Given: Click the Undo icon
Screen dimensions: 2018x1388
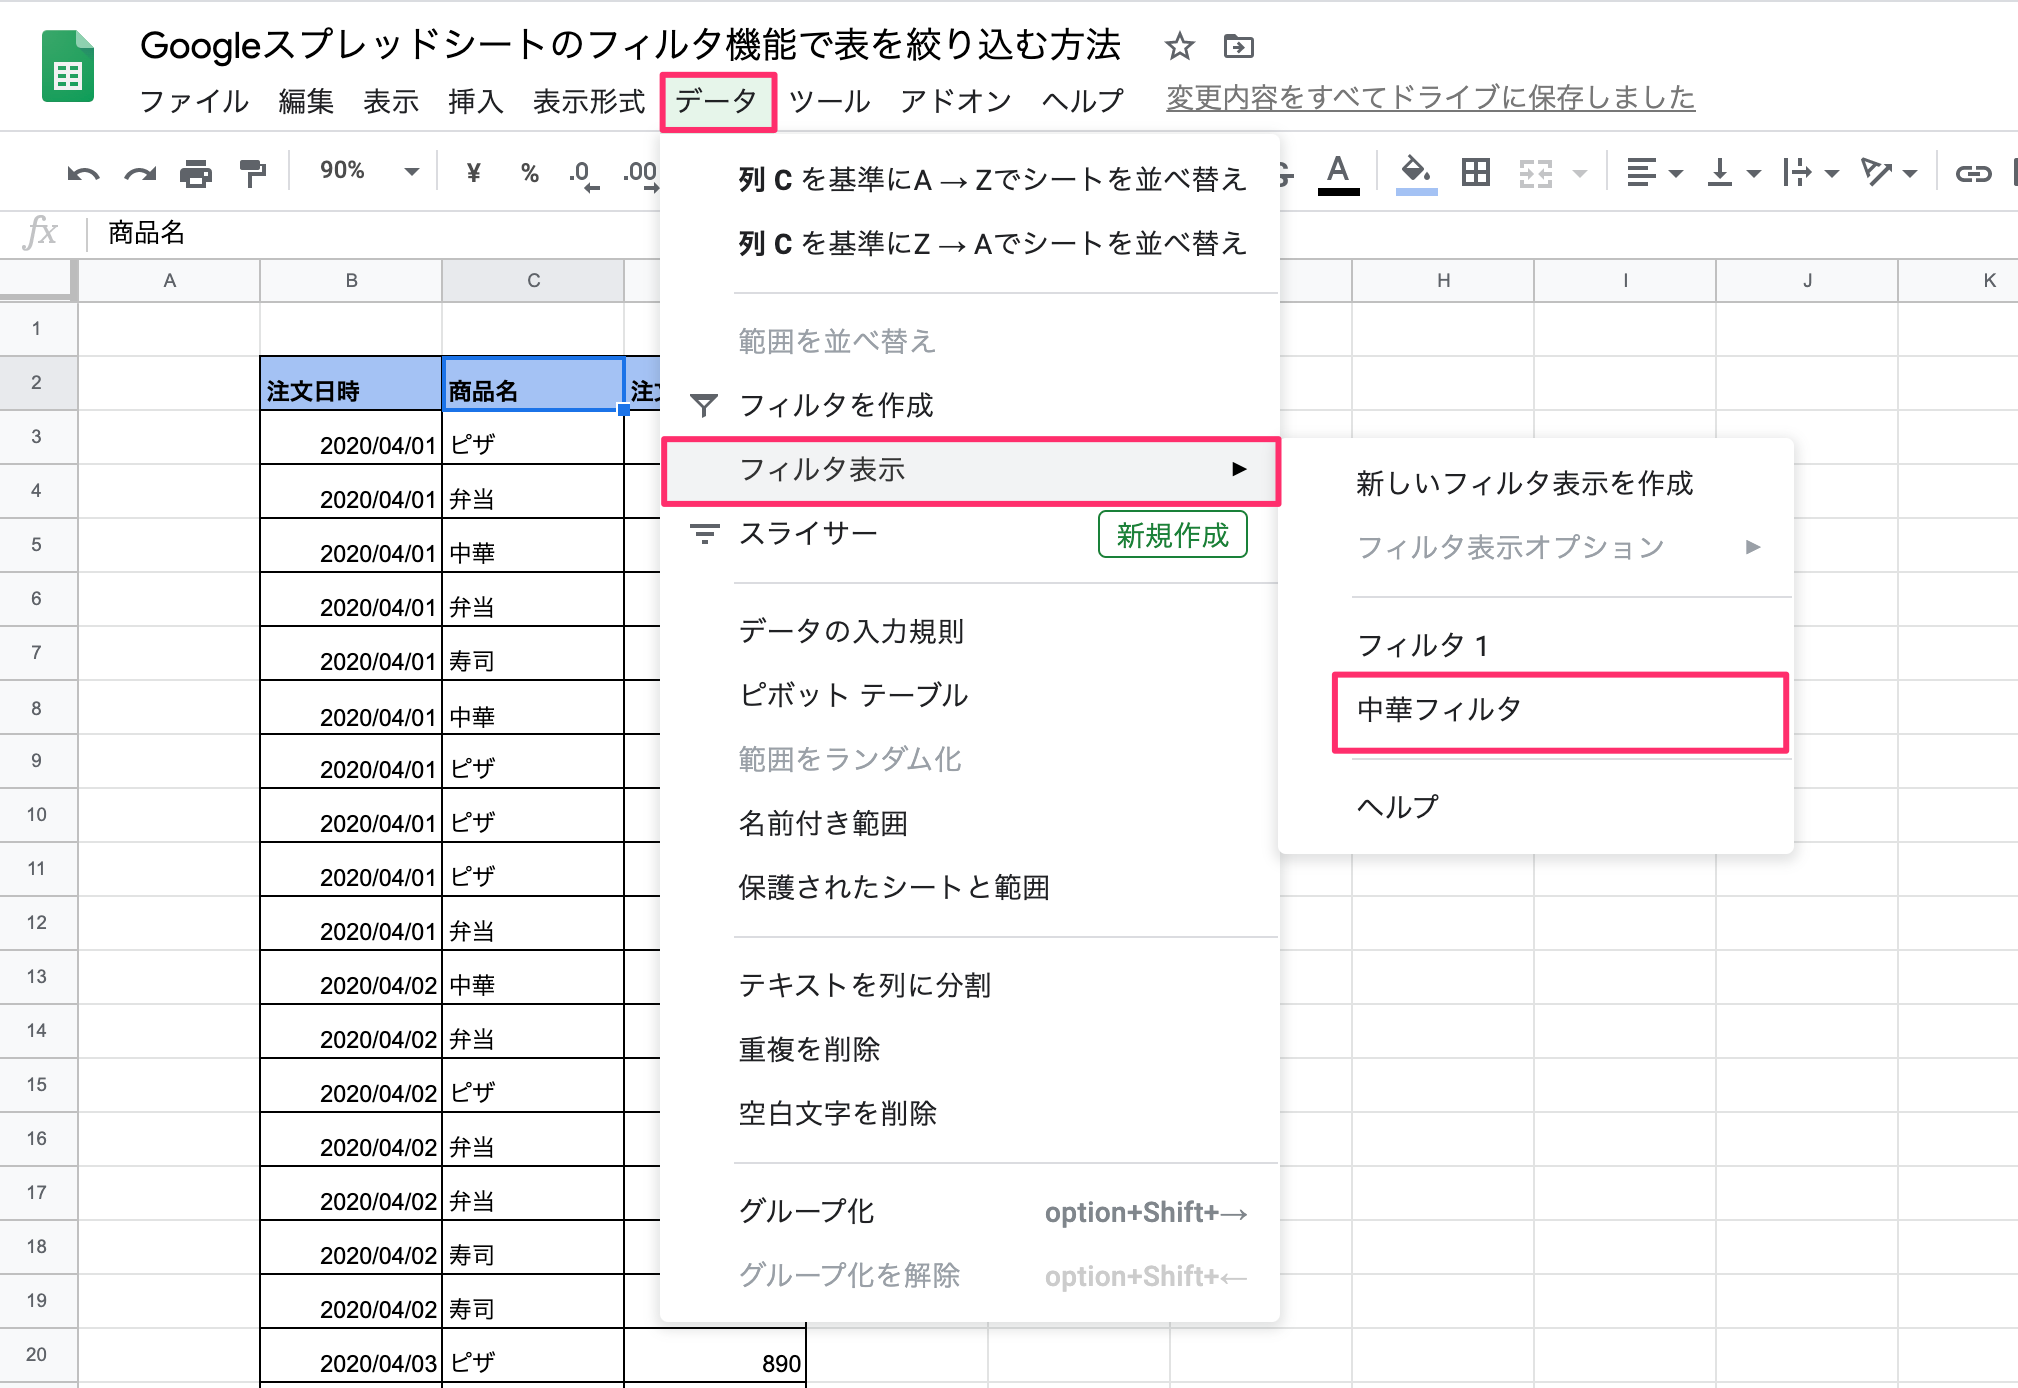Looking at the screenshot, I should pos(85,172).
